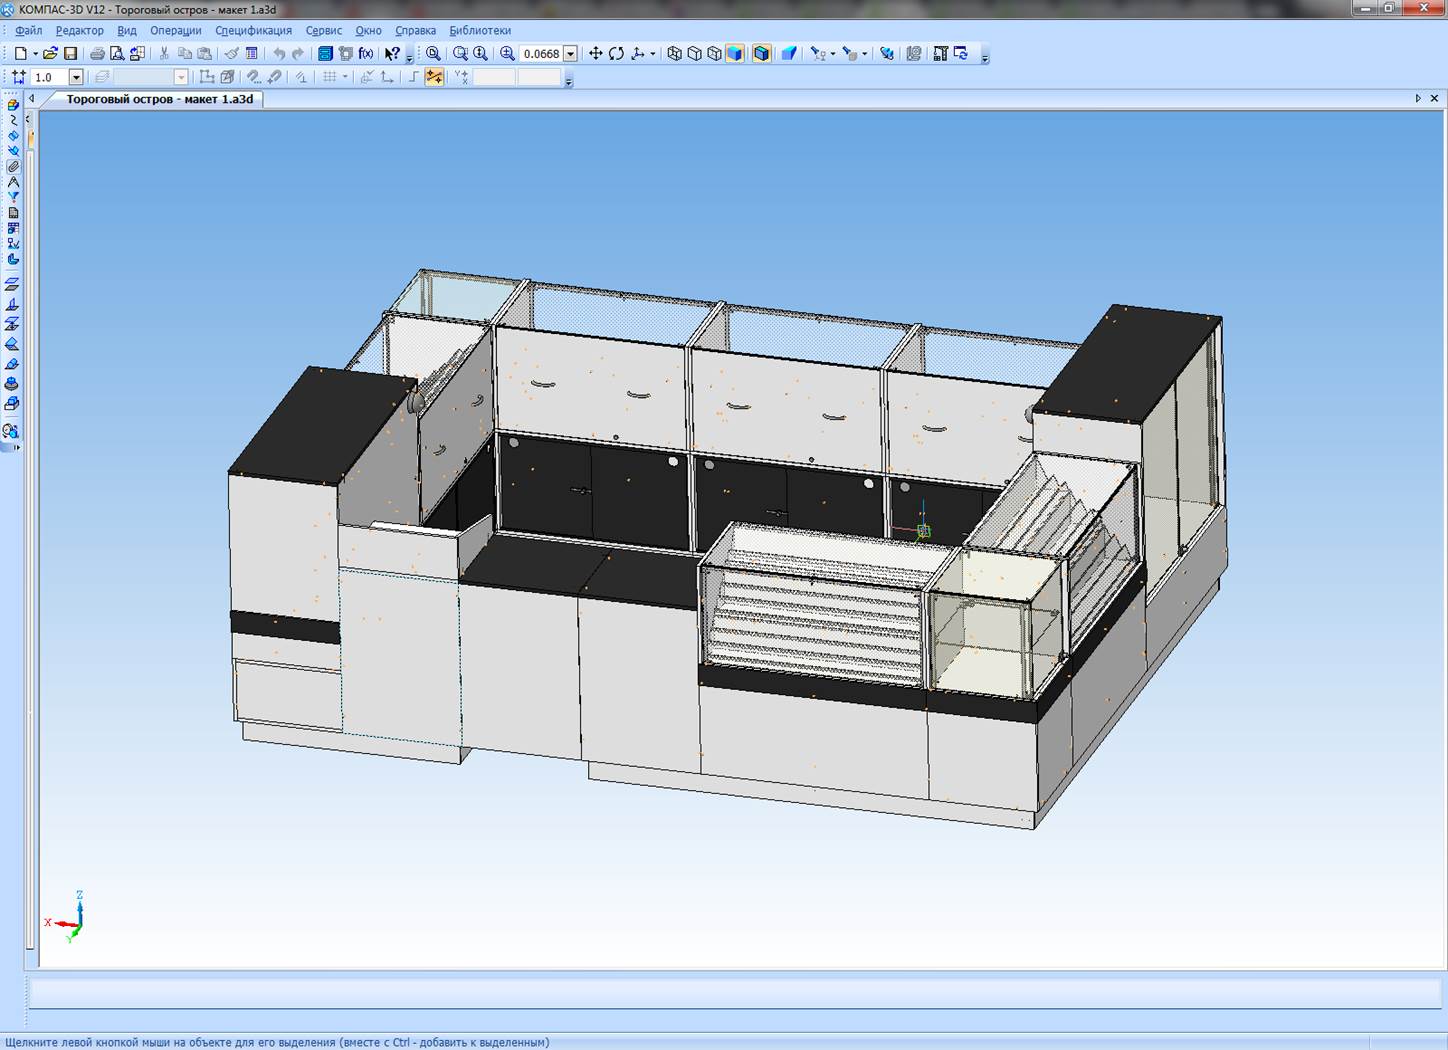Click the Print icon in toolbar
This screenshot has width=1448, height=1050.
97,54
